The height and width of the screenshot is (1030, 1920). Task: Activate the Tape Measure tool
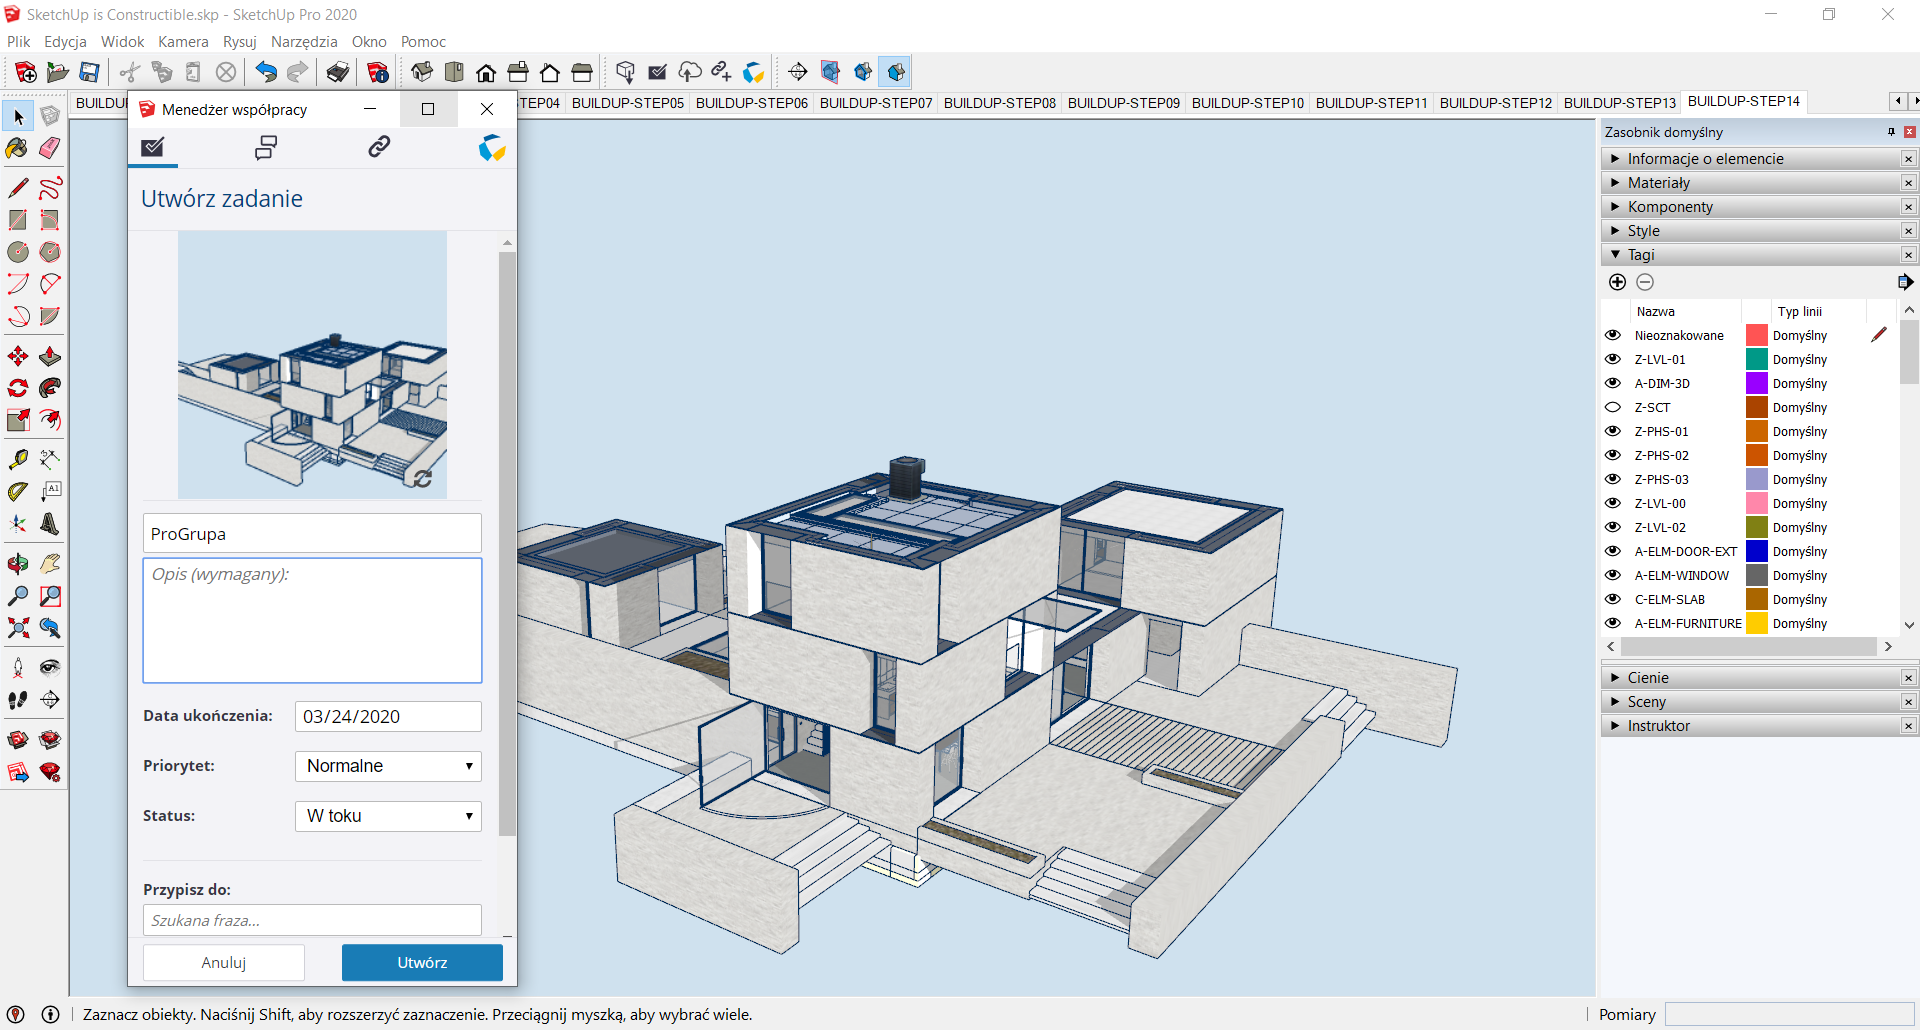18,460
